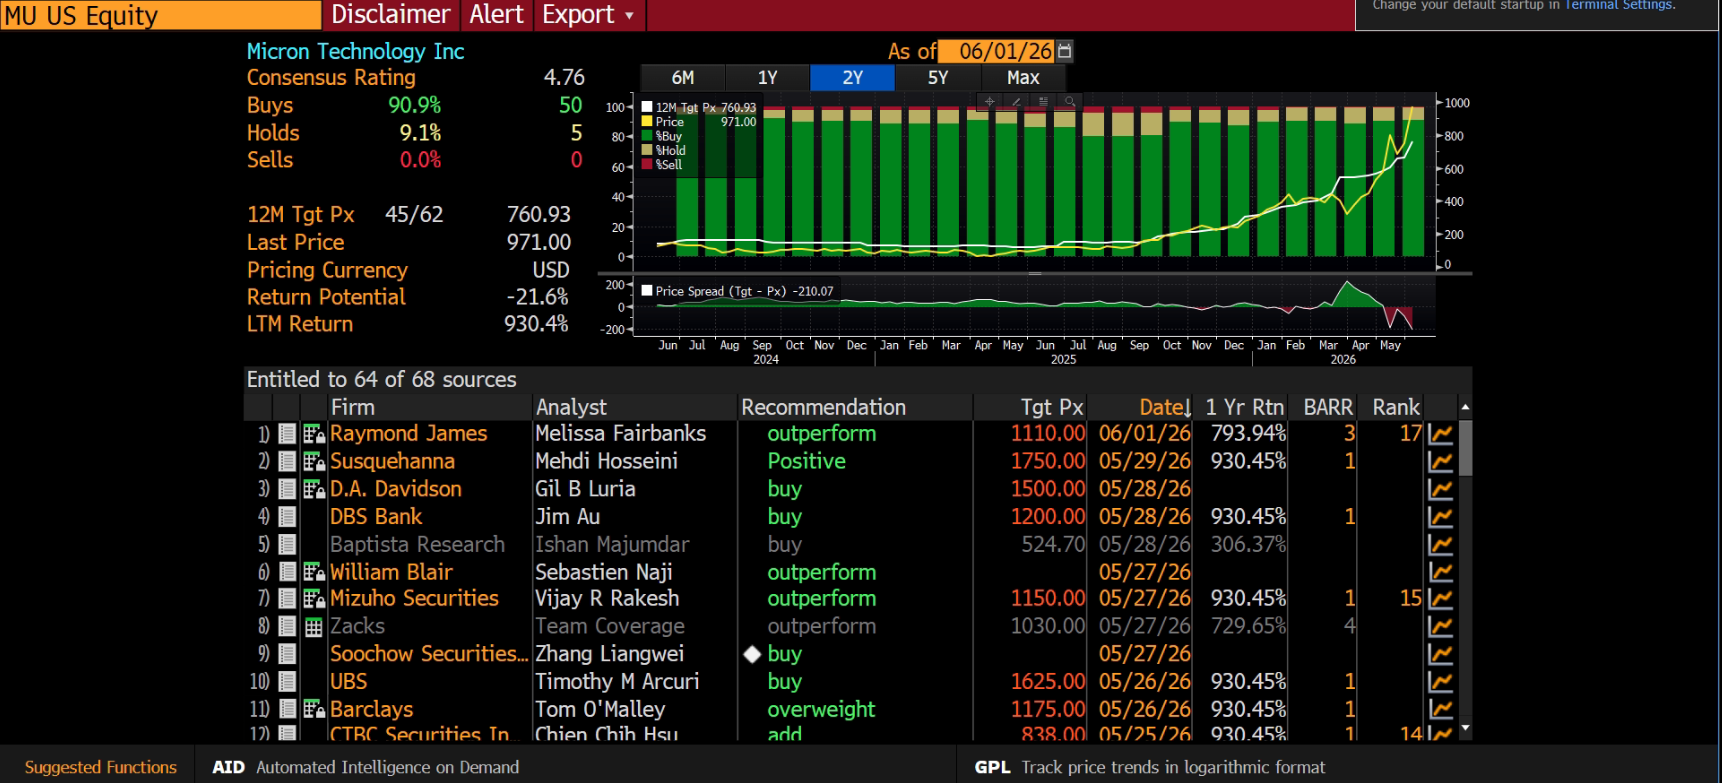Edit the As of date field
The height and width of the screenshot is (783, 1722).
tap(997, 51)
